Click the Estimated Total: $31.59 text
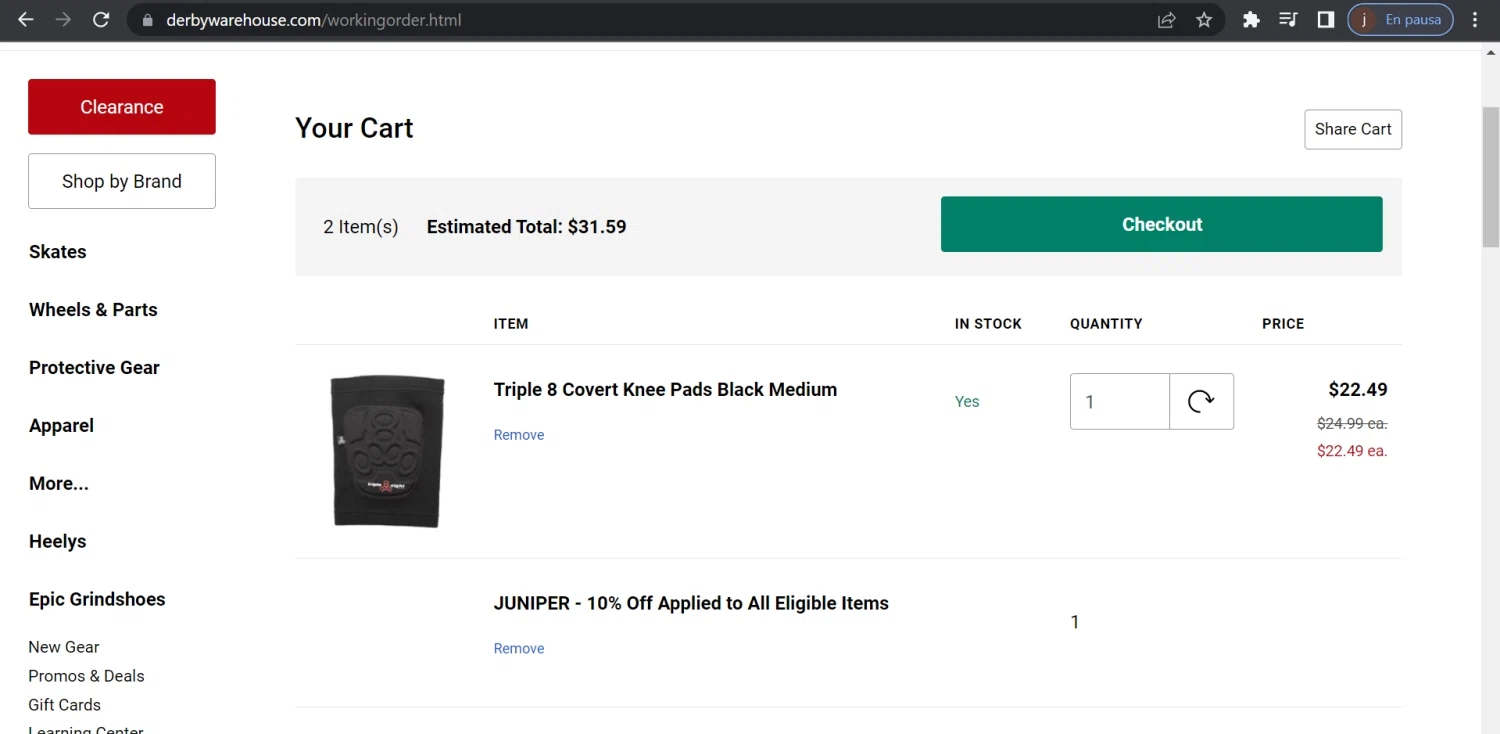Image resolution: width=1500 pixels, height=734 pixels. 526,227
